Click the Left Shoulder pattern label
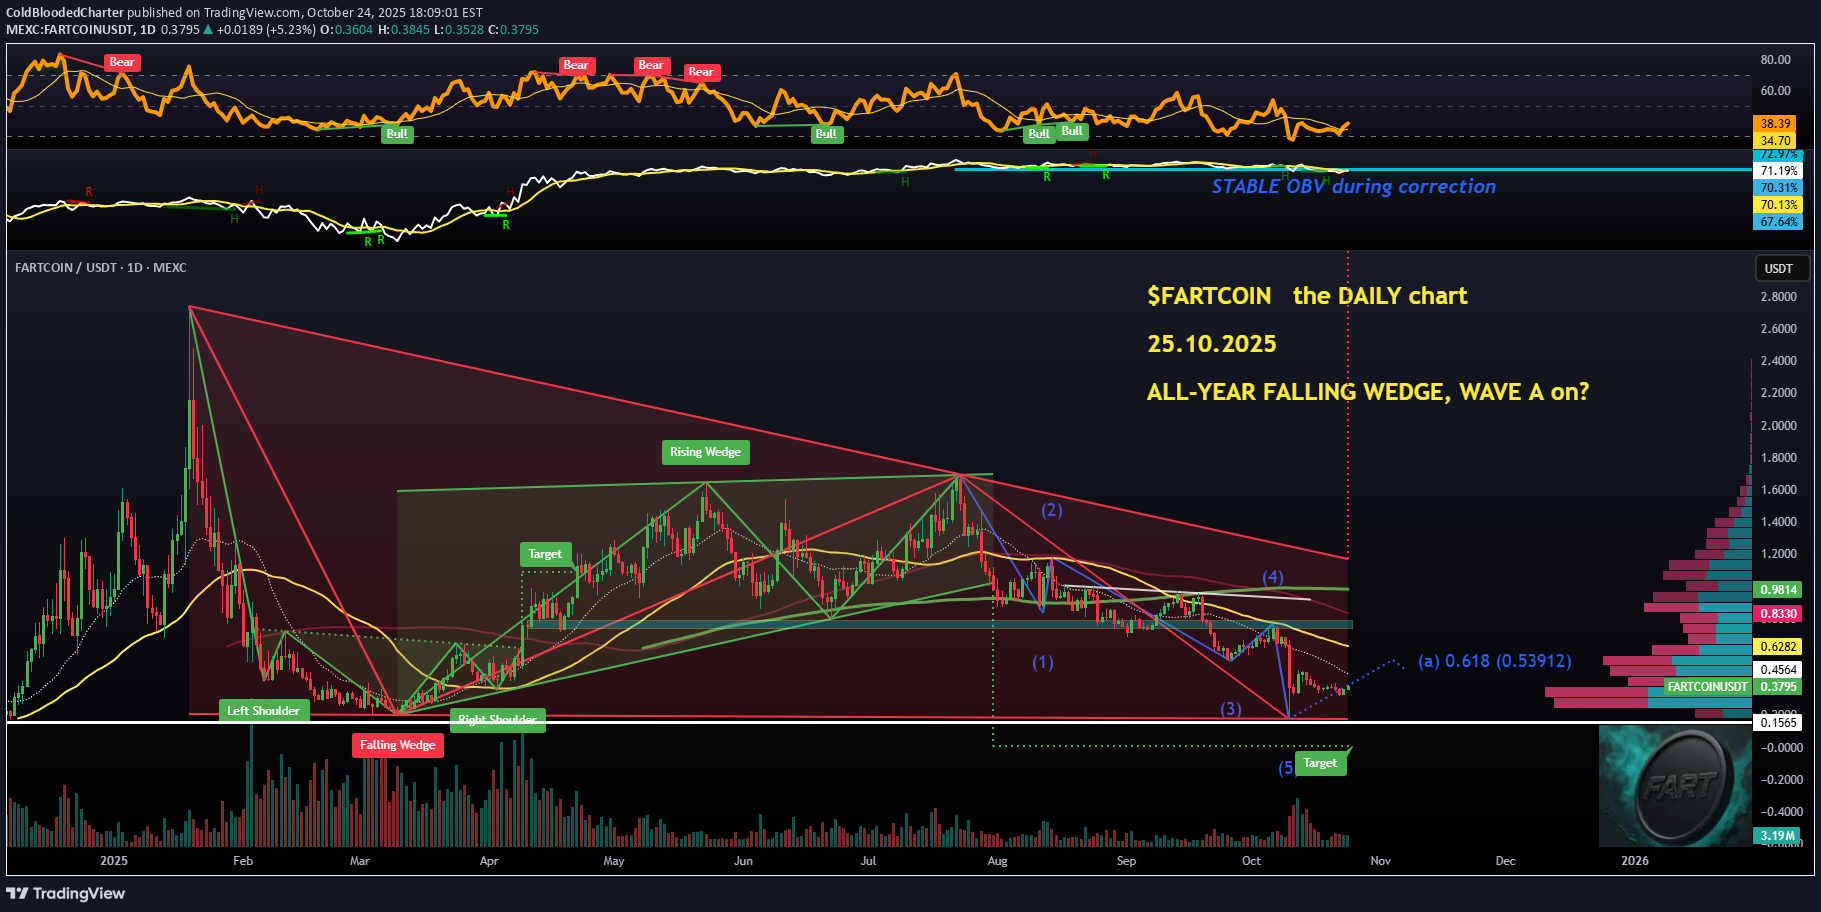Image resolution: width=1821 pixels, height=912 pixels. point(263,711)
